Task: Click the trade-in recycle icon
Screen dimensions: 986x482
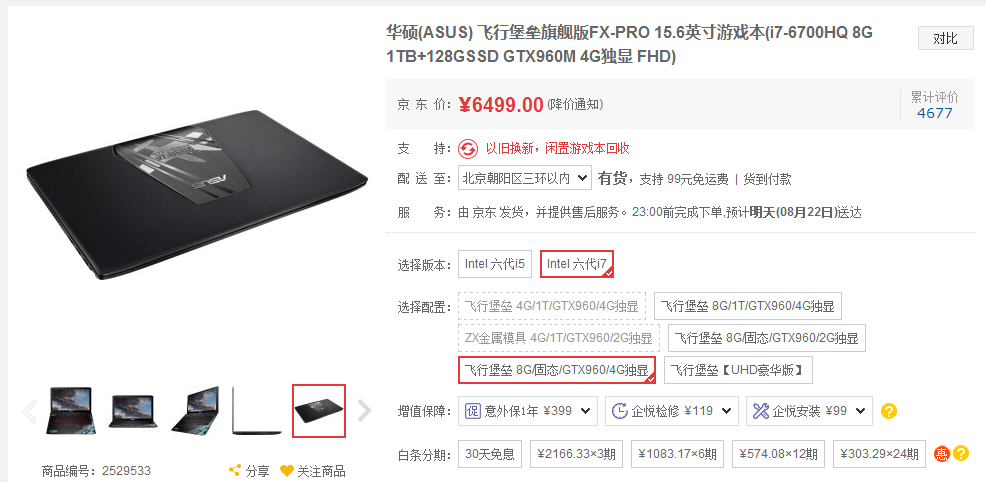Action: 468,149
